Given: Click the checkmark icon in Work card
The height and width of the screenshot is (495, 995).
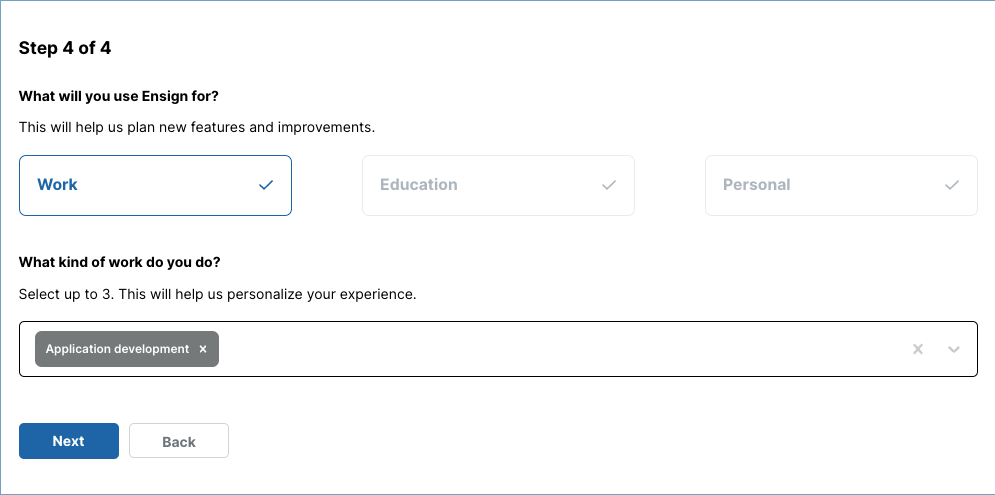Looking at the screenshot, I should click(x=266, y=185).
